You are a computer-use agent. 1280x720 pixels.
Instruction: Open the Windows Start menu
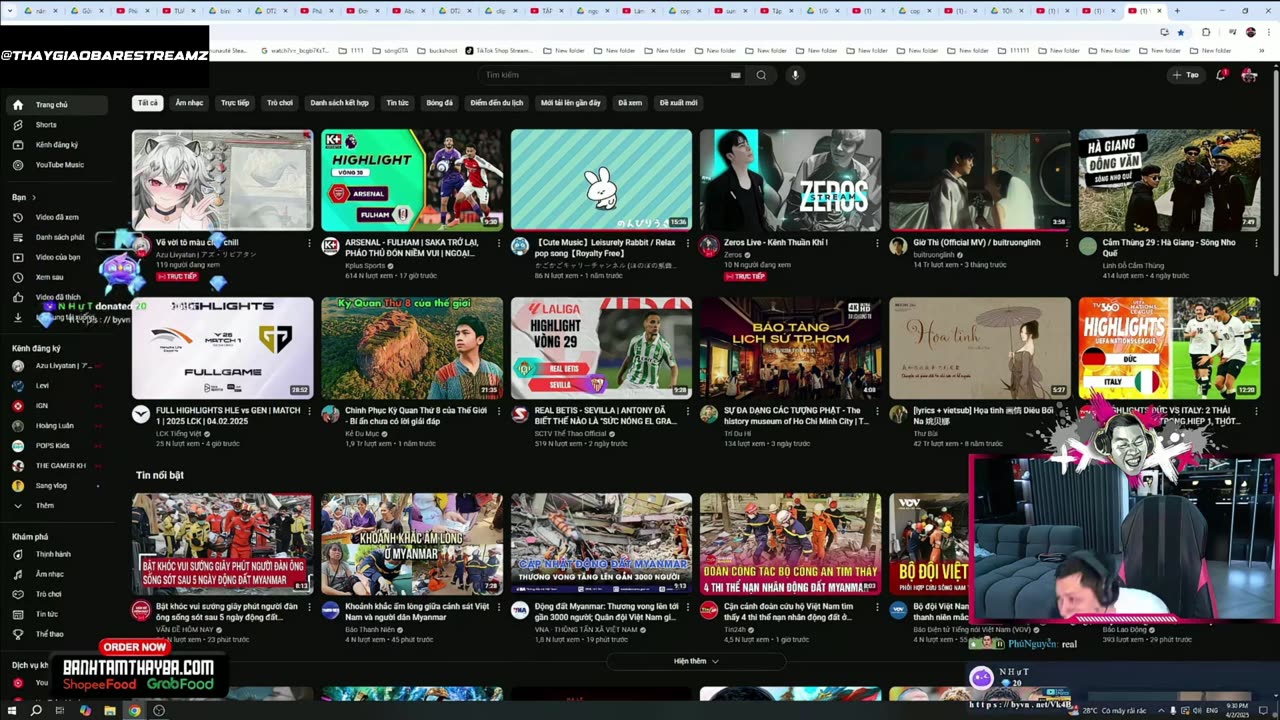coord(11,710)
